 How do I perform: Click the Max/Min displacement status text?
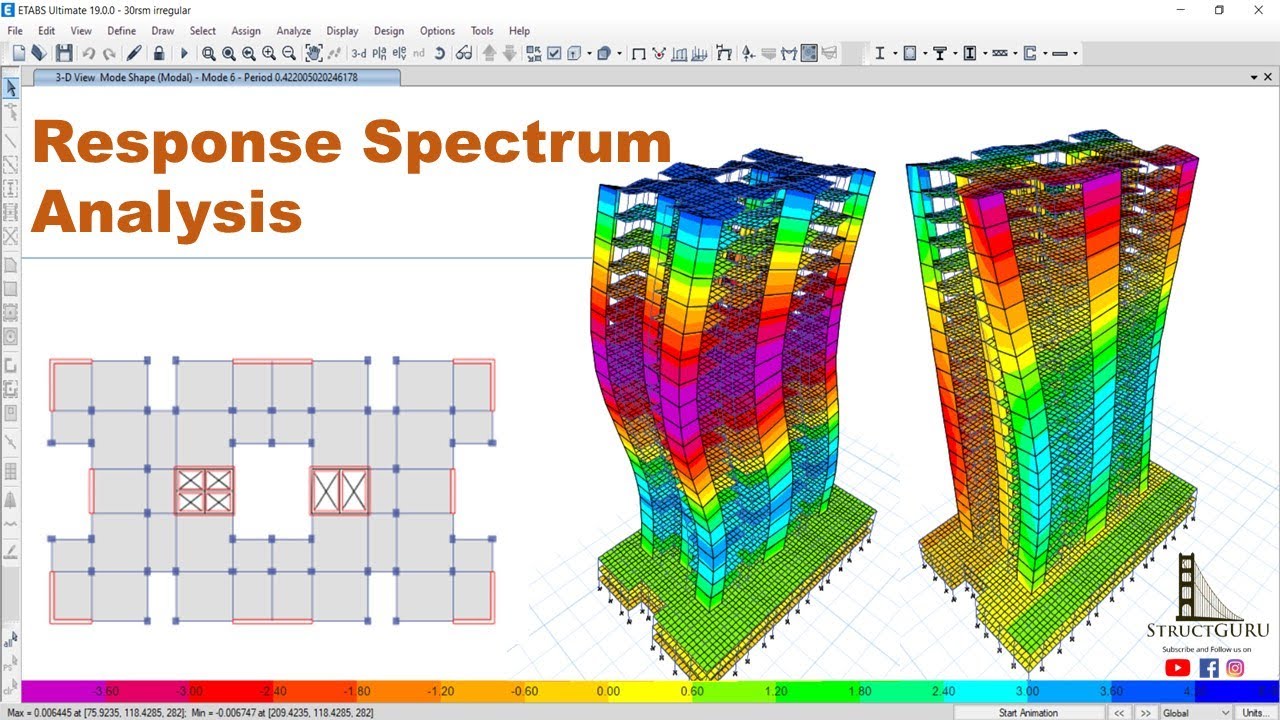click(x=188, y=712)
